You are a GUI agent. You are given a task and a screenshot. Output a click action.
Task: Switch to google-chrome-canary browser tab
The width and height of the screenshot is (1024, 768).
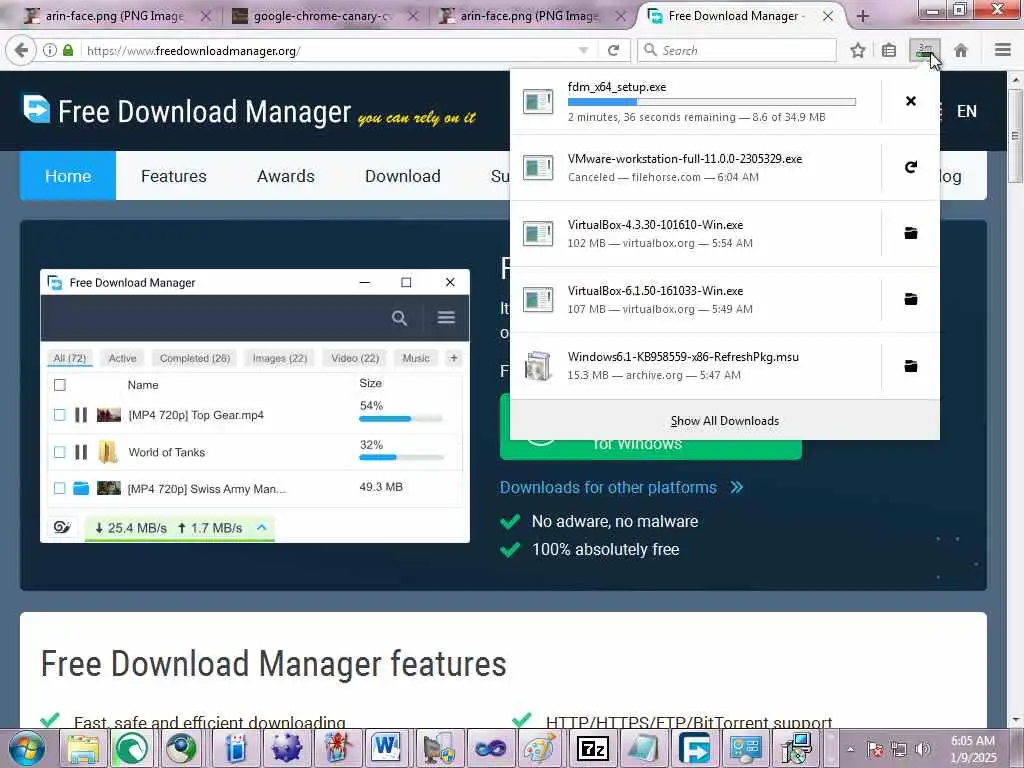tap(323, 16)
